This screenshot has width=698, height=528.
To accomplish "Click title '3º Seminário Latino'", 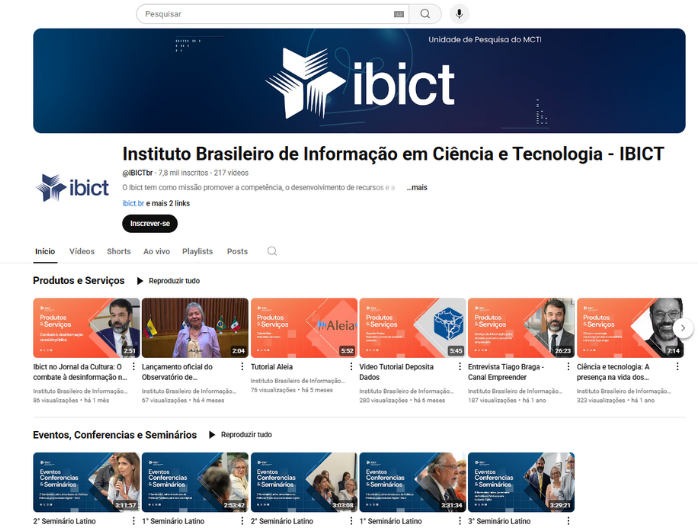I will pos(499,521).
